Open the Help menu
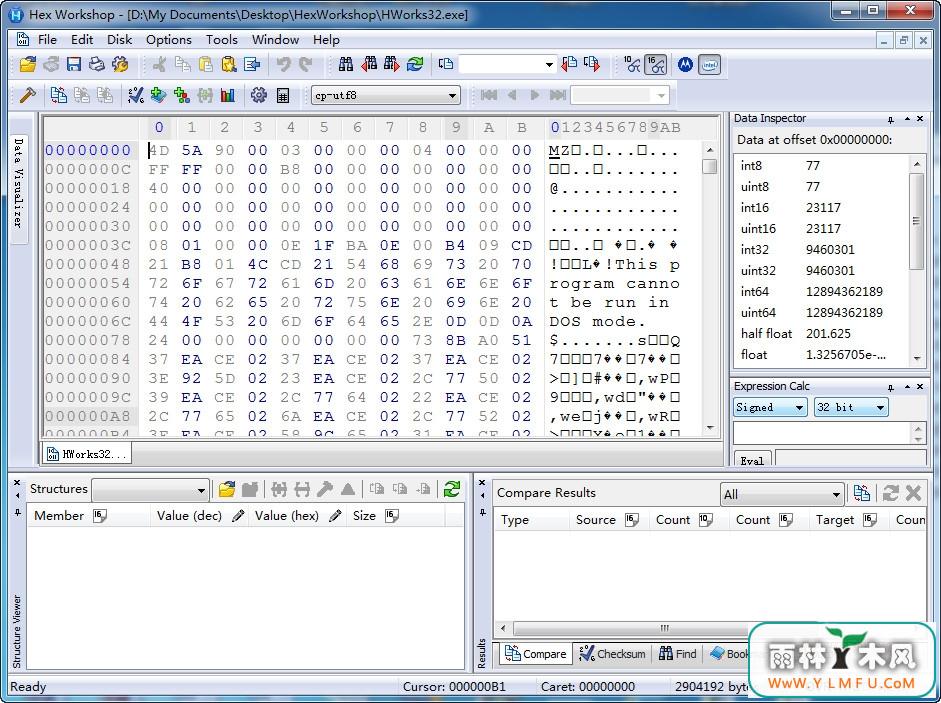 (326, 40)
